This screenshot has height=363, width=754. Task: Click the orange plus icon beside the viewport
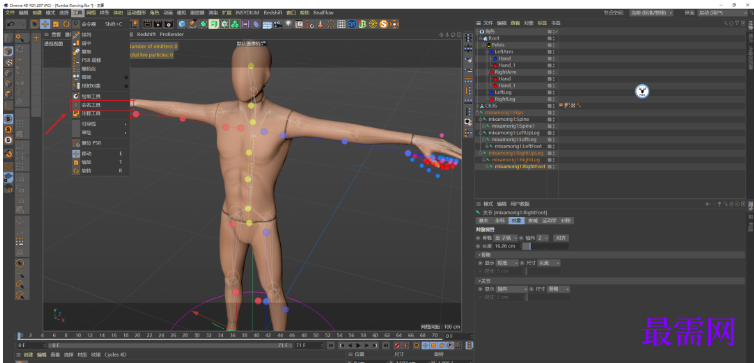tap(36, 38)
